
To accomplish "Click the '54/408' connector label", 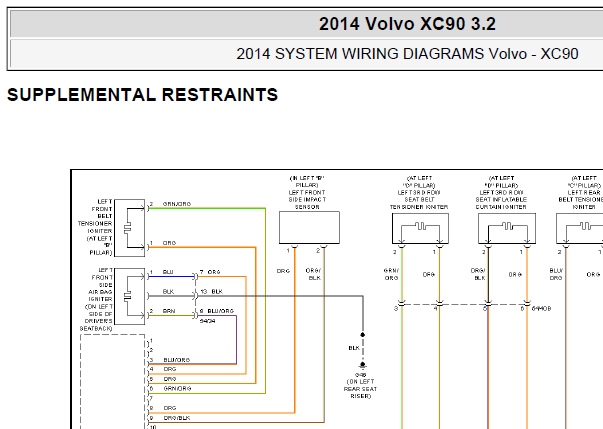I will [541, 308].
